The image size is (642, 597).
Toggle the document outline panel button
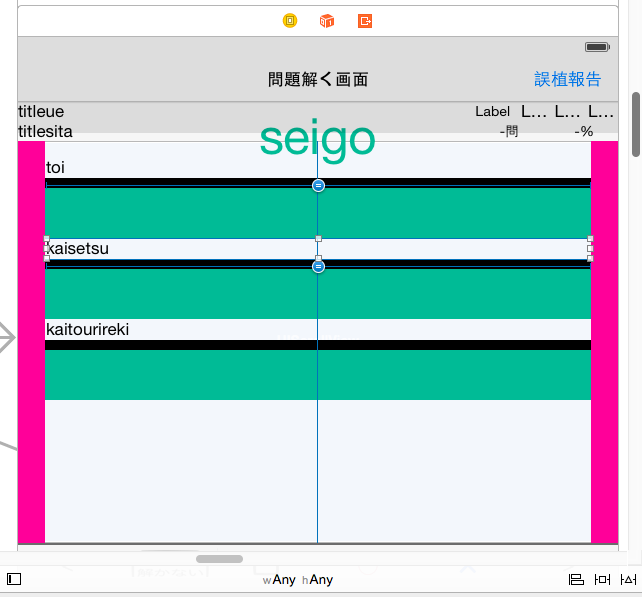(x=14, y=579)
